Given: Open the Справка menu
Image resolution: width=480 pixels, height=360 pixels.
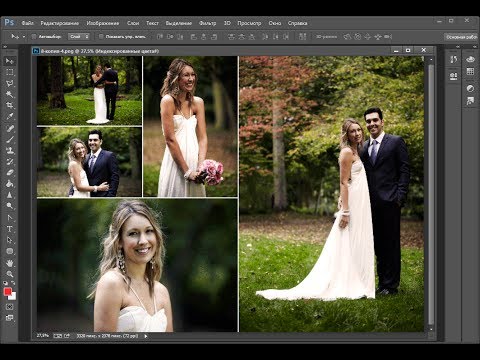Looking at the screenshot, I should 297,23.
